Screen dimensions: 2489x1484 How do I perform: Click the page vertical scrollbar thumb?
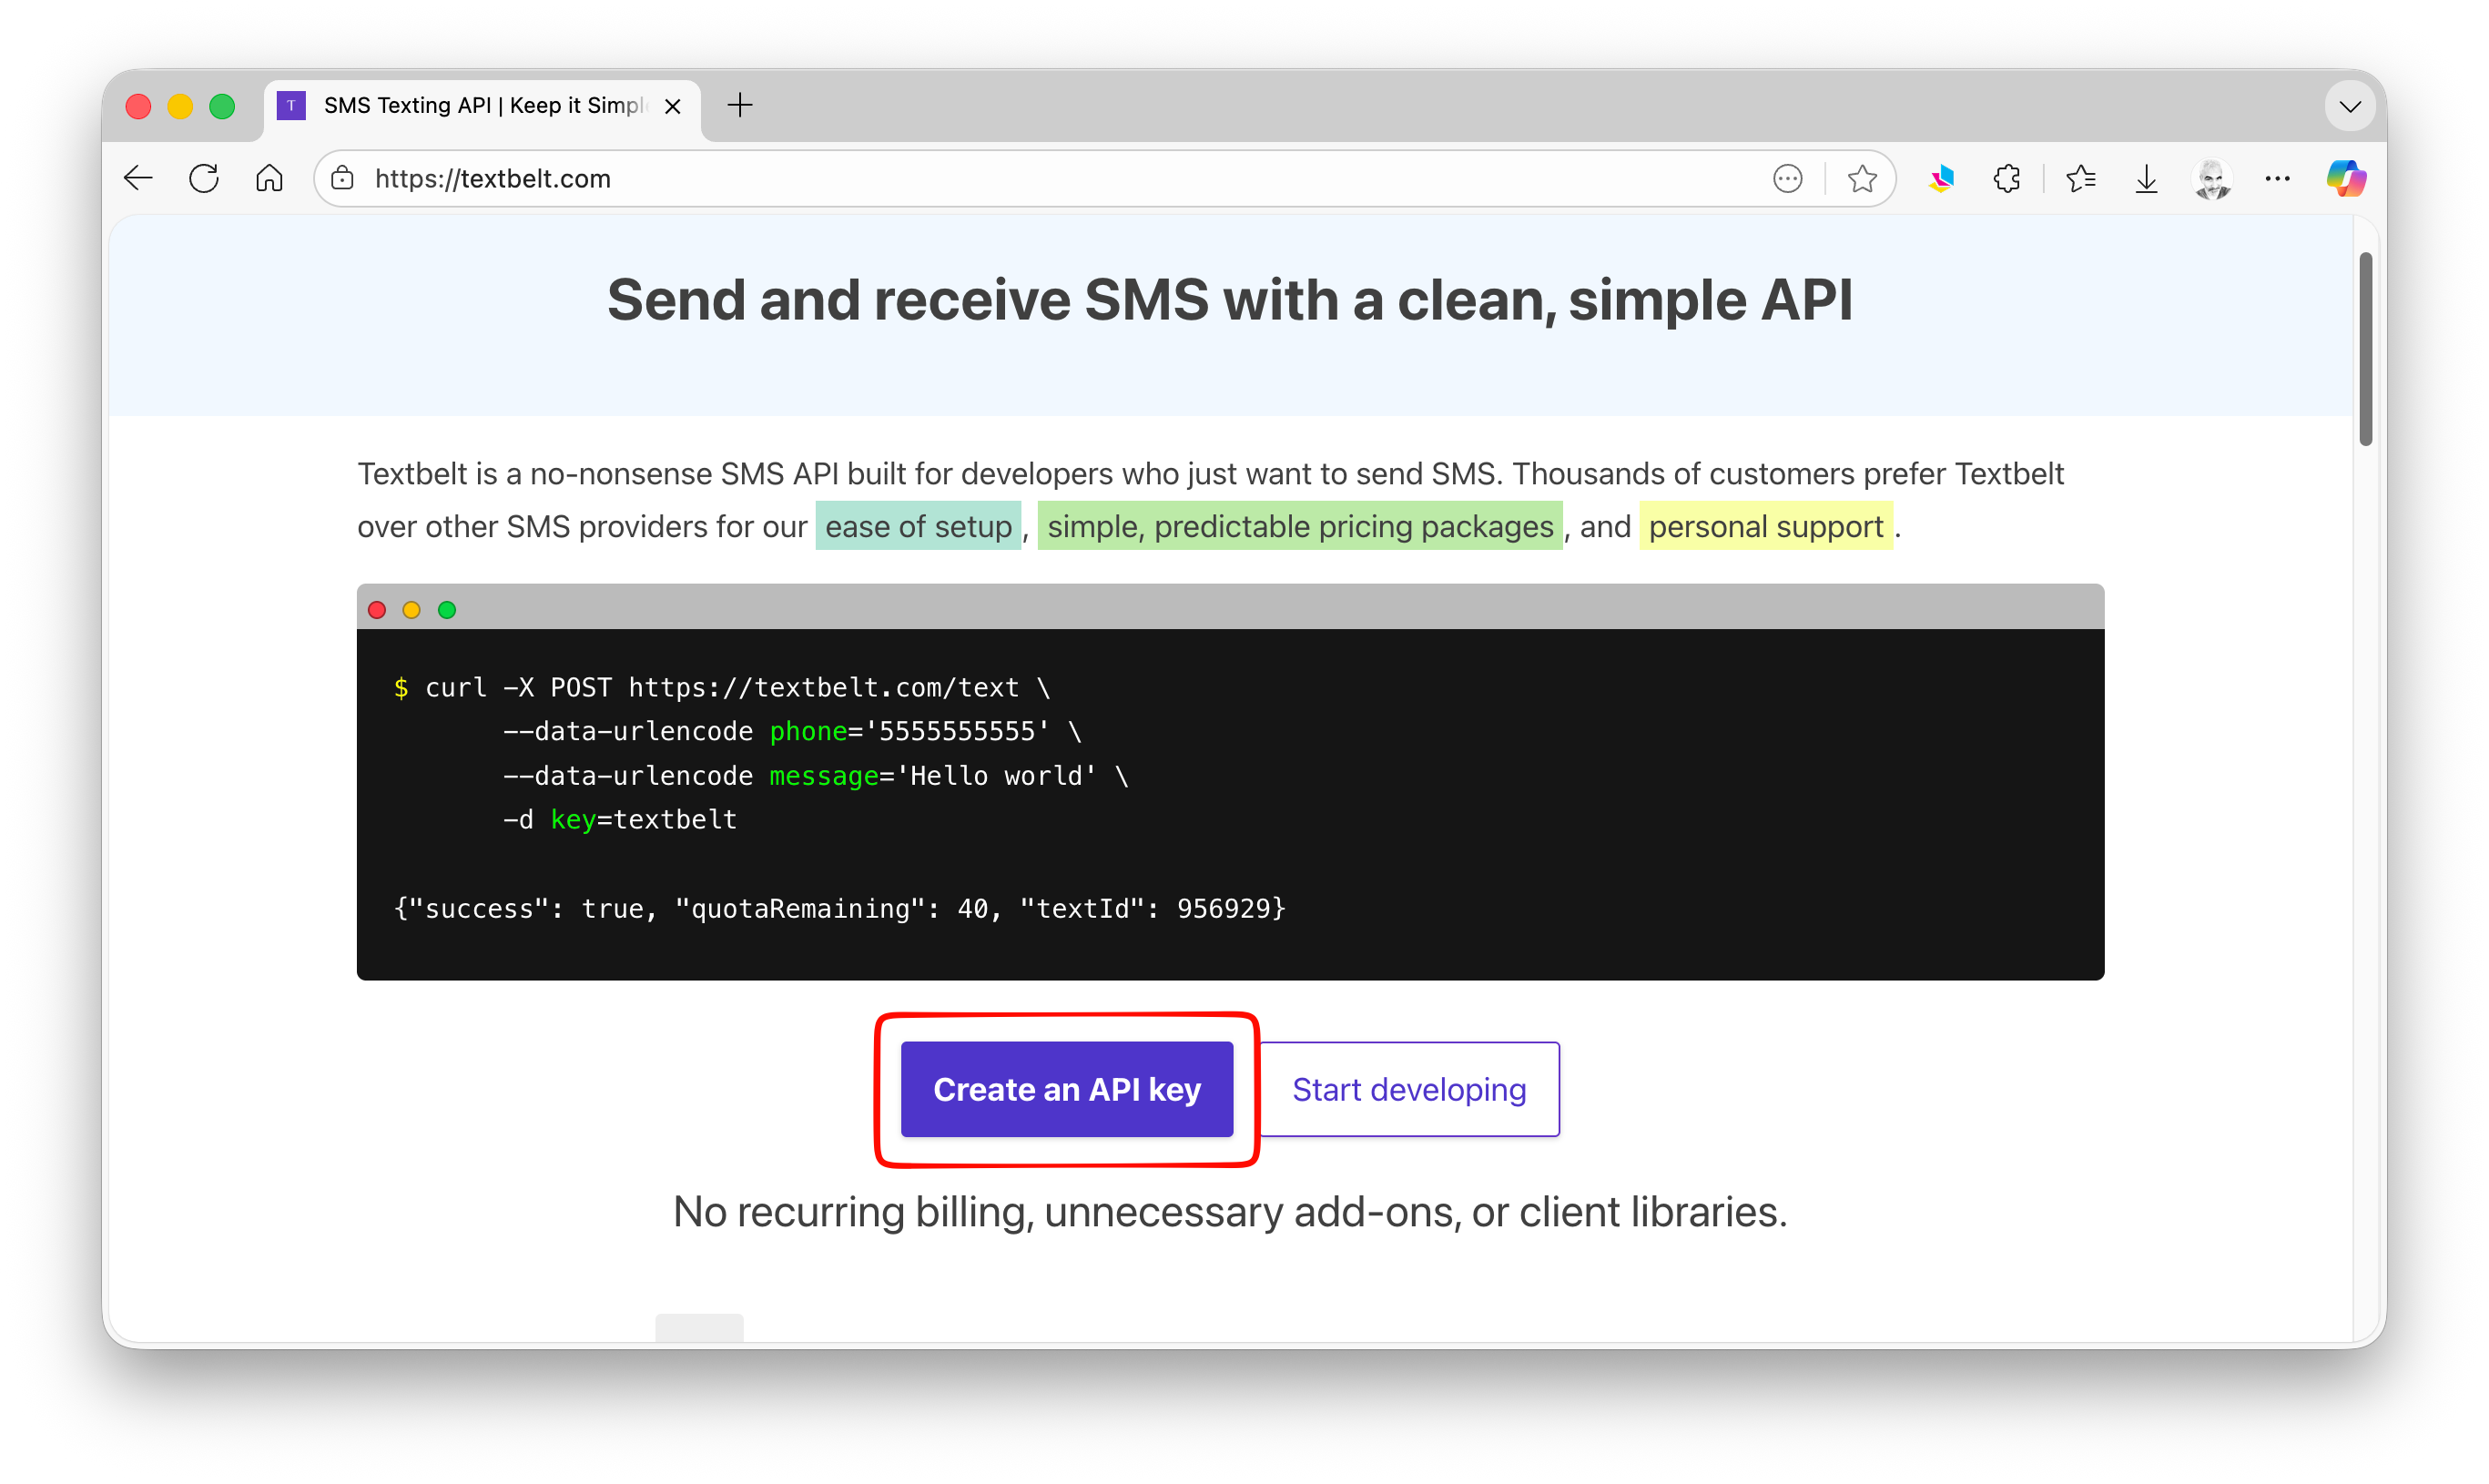coord(2365,348)
